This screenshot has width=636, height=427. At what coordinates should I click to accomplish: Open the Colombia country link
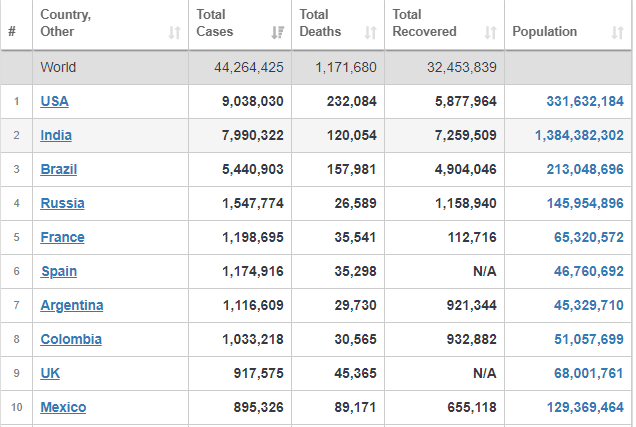pos(71,340)
